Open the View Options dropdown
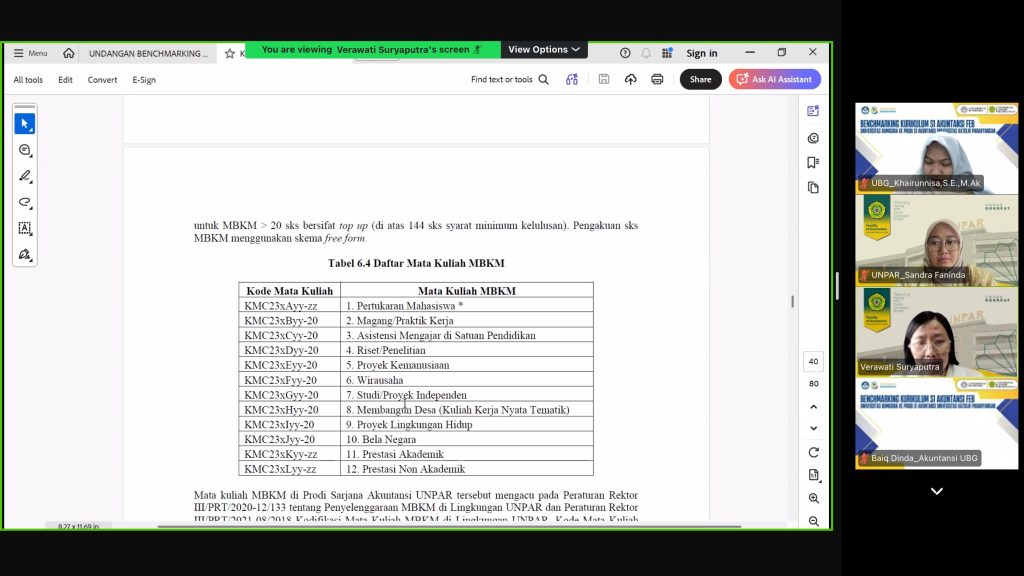The height and width of the screenshot is (576, 1024). point(543,50)
